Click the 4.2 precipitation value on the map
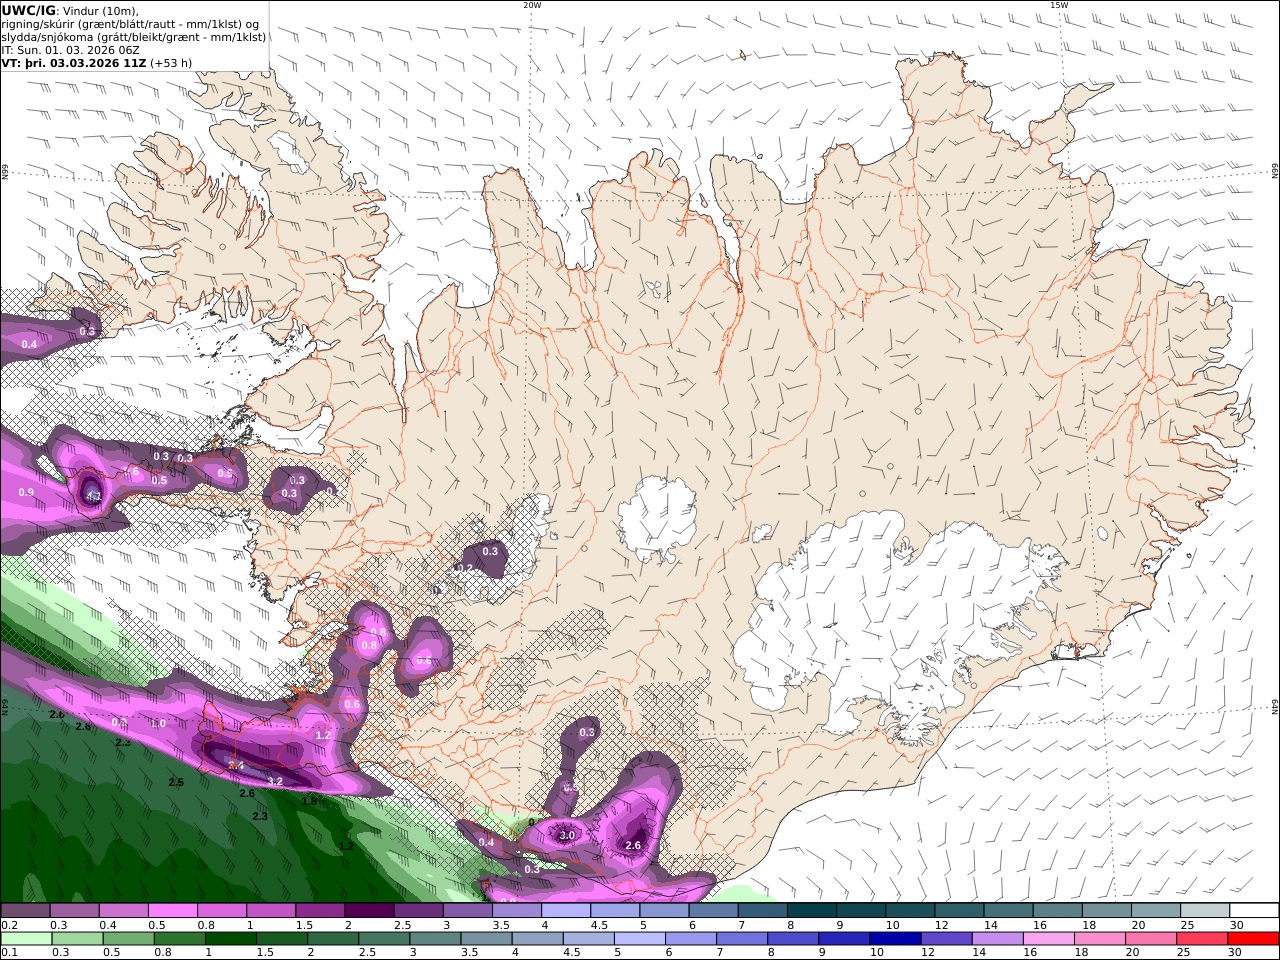The image size is (1280, 960). point(94,495)
